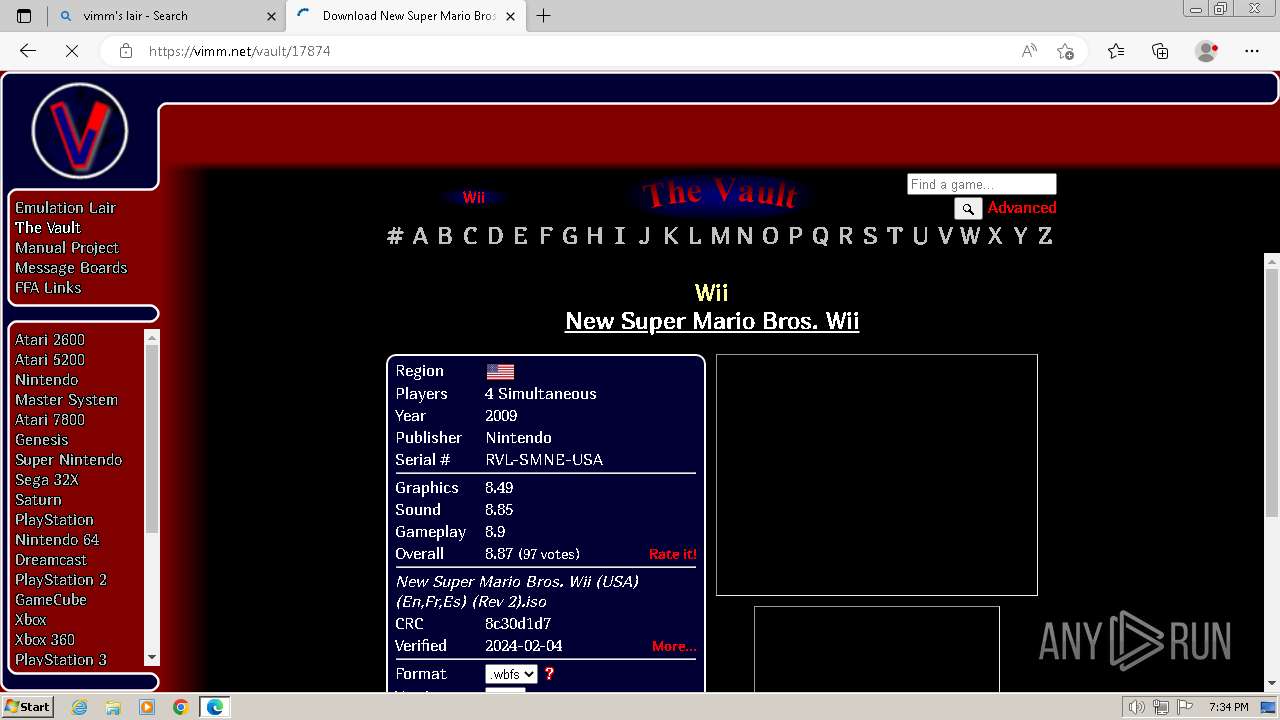Click the Advanced search link

[x=1022, y=208]
